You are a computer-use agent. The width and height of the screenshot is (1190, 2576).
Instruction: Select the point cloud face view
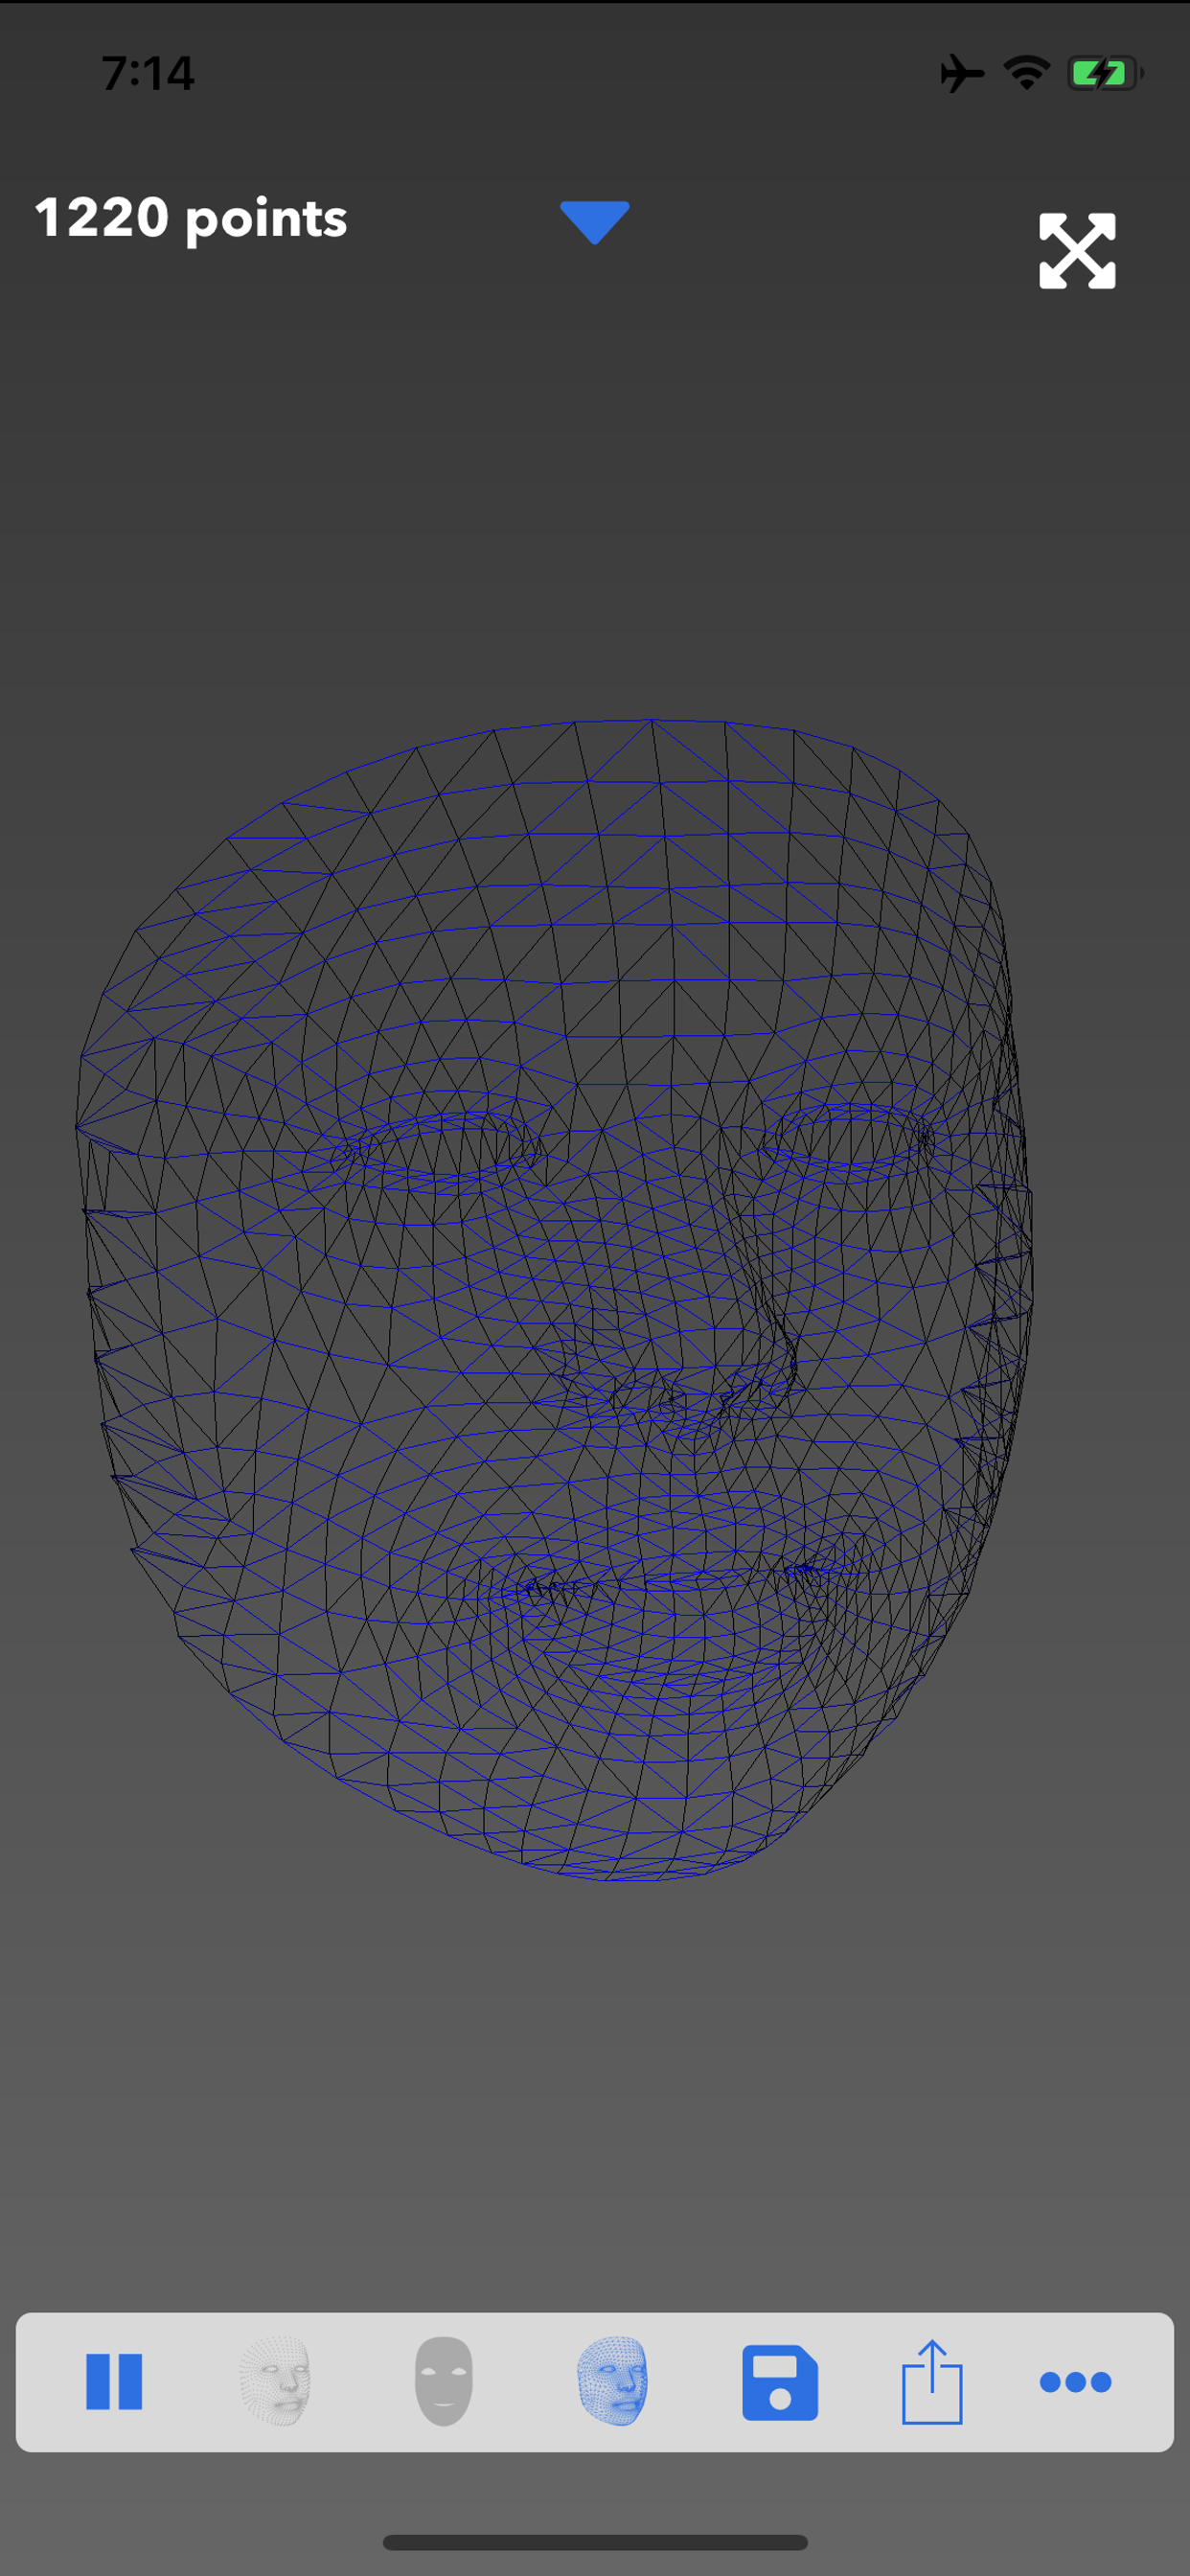(x=276, y=2381)
